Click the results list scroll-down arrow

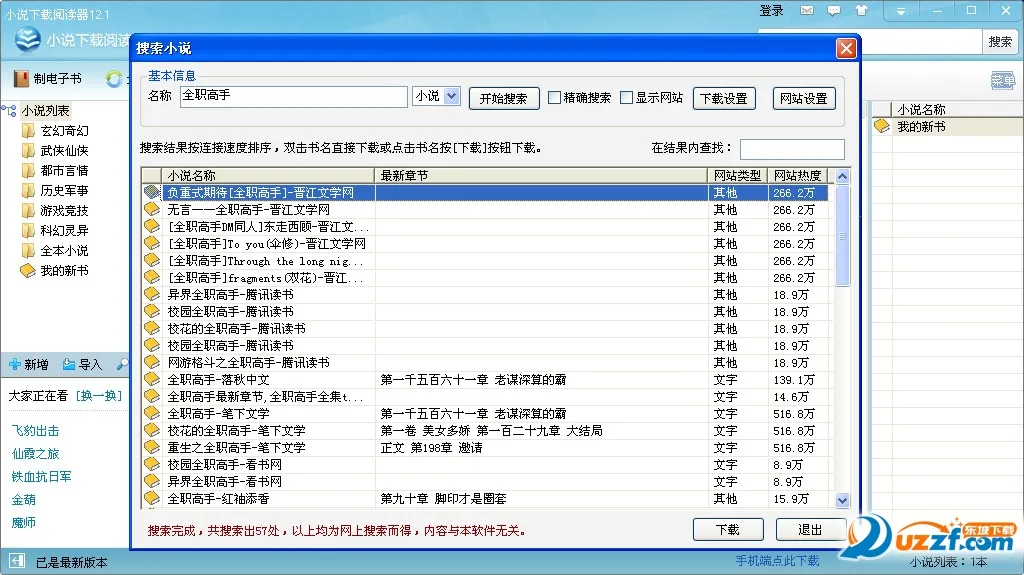[x=842, y=500]
